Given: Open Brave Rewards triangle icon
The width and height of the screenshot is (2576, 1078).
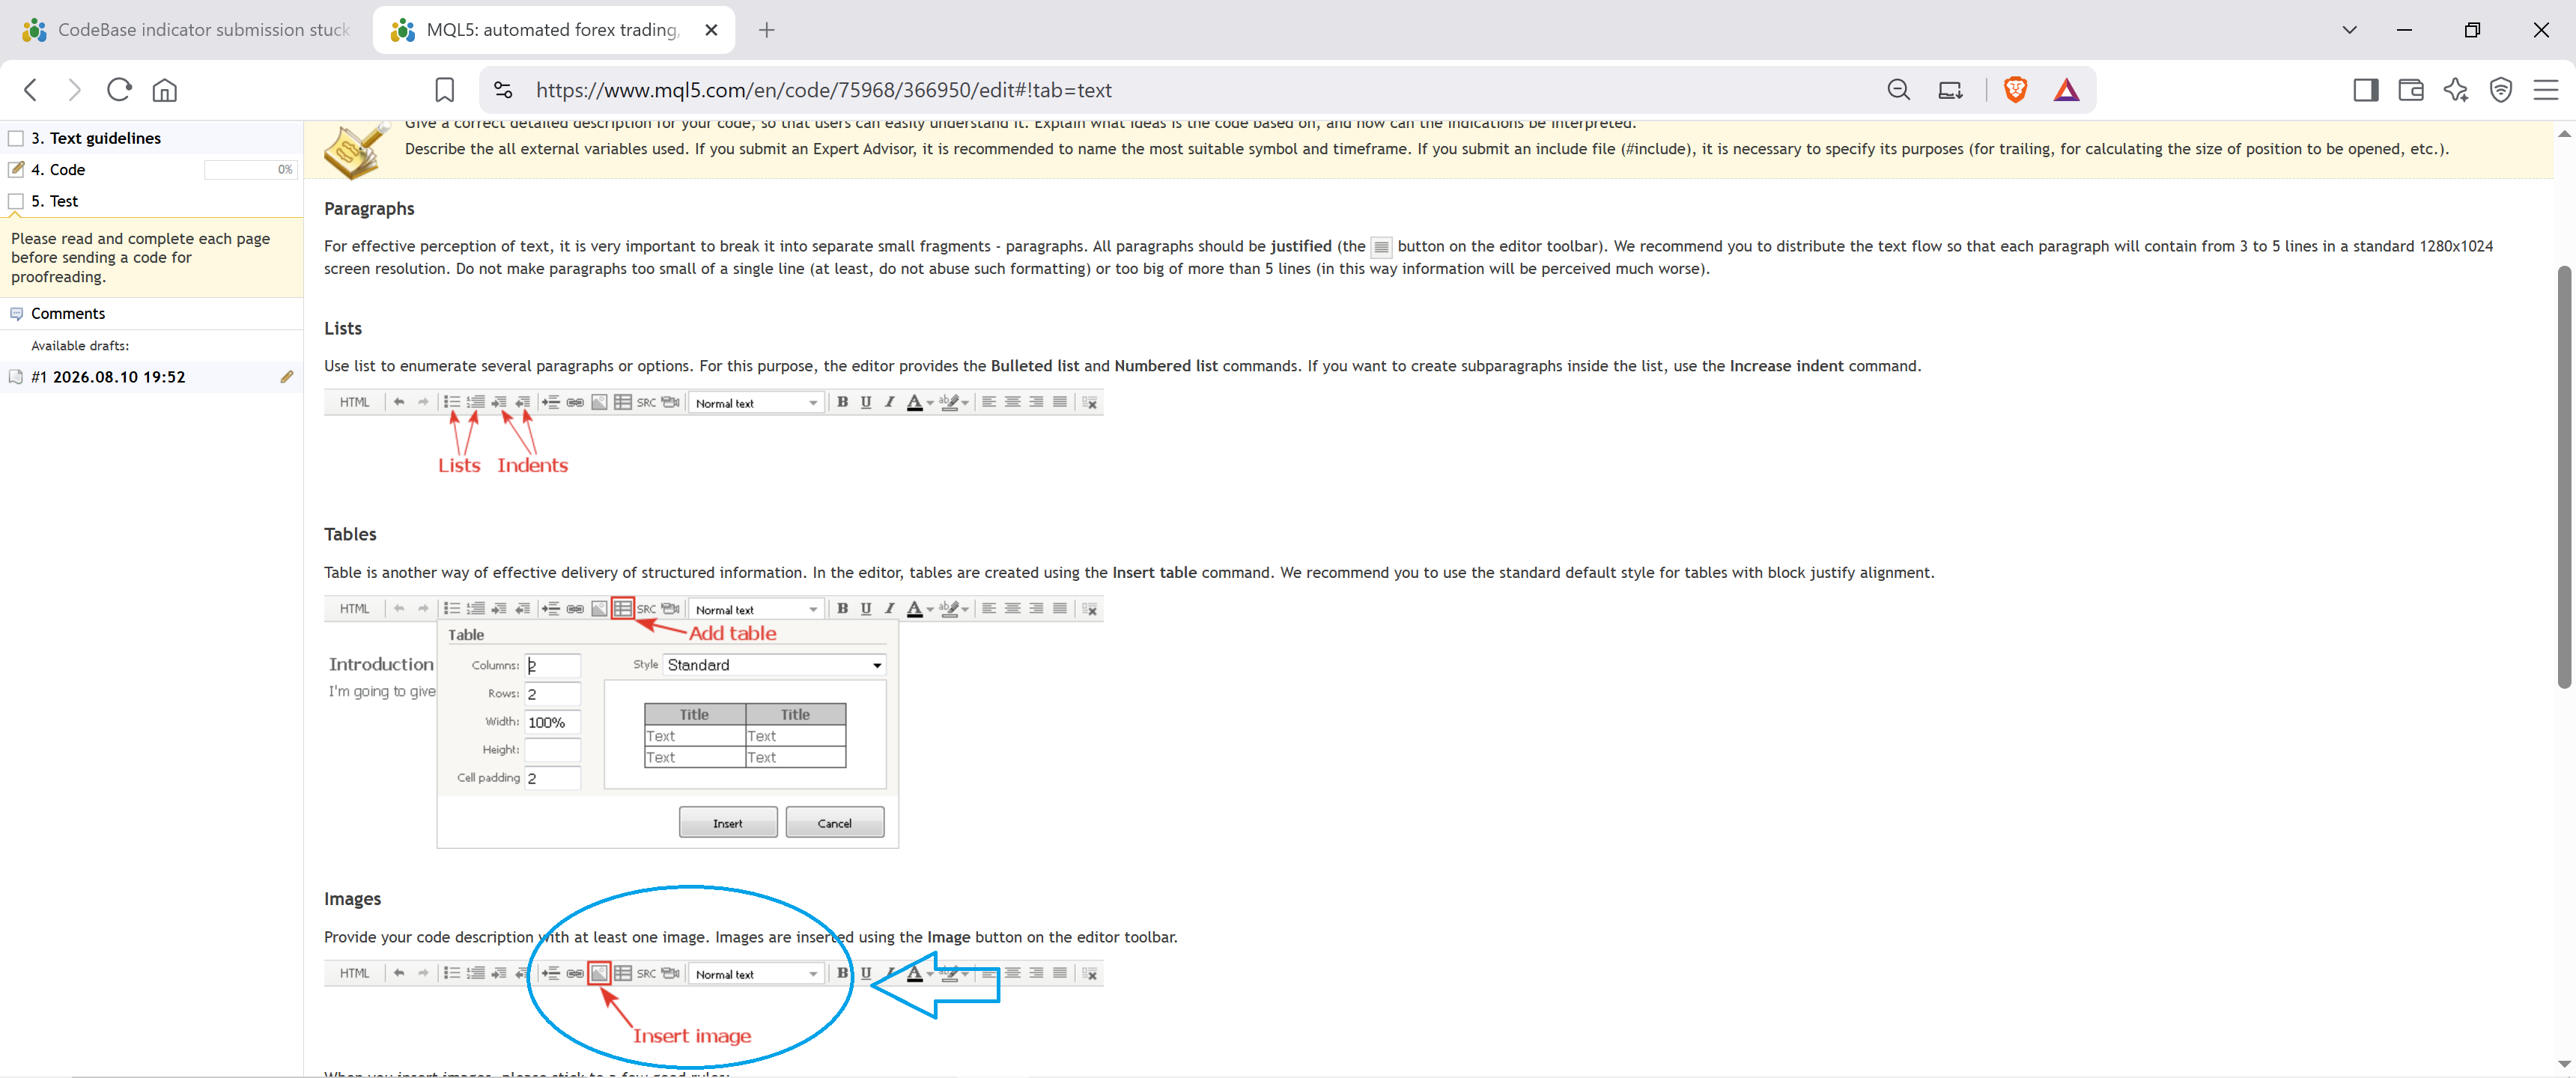Looking at the screenshot, I should [x=2066, y=90].
